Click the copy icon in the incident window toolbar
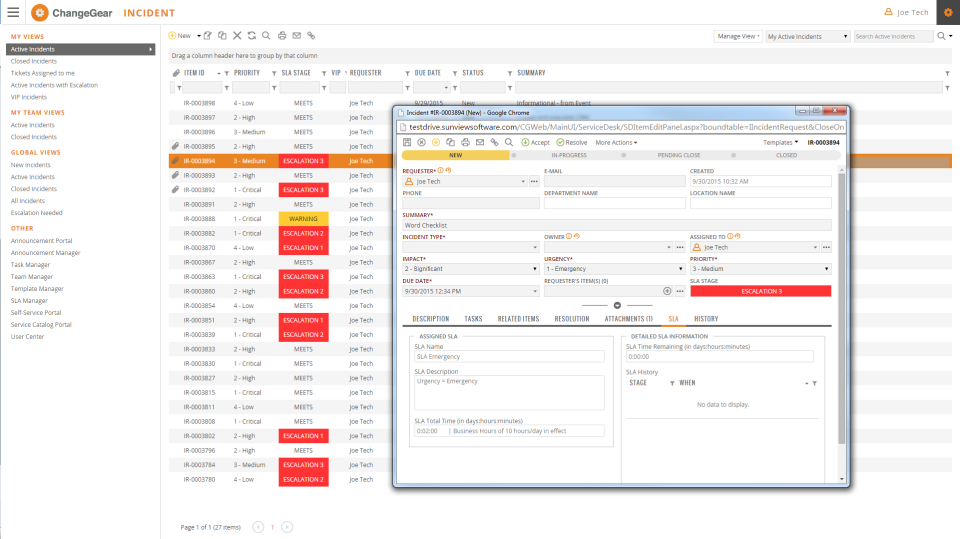 coord(451,142)
